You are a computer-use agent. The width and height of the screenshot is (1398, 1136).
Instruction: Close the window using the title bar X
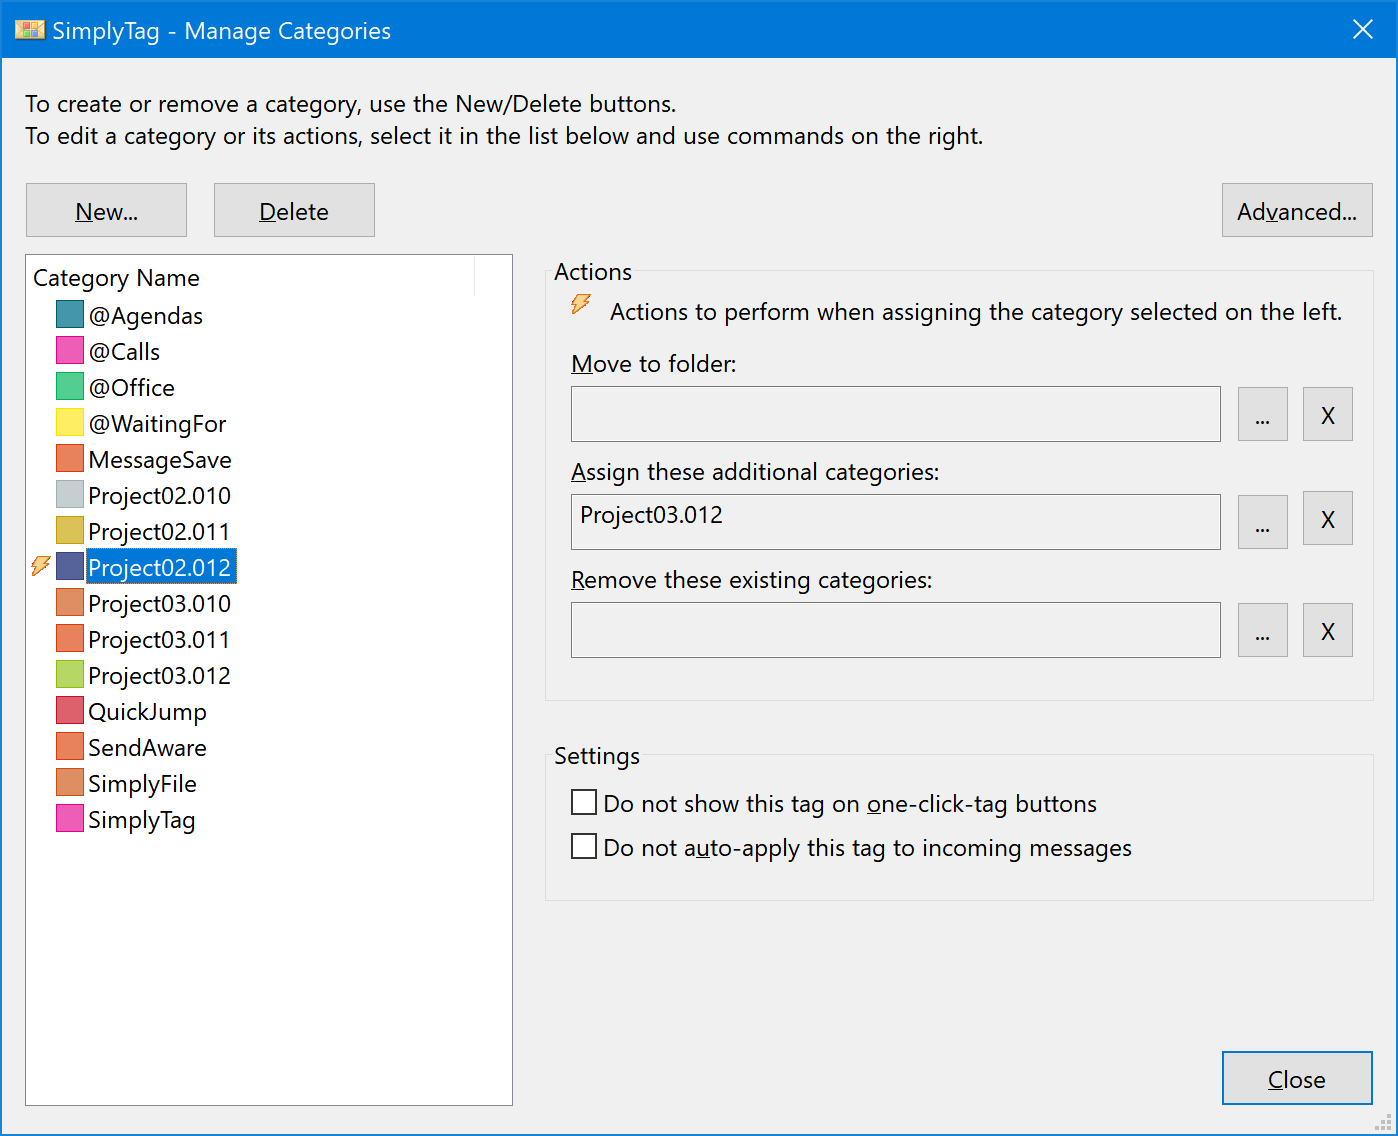click(1362, 29)
